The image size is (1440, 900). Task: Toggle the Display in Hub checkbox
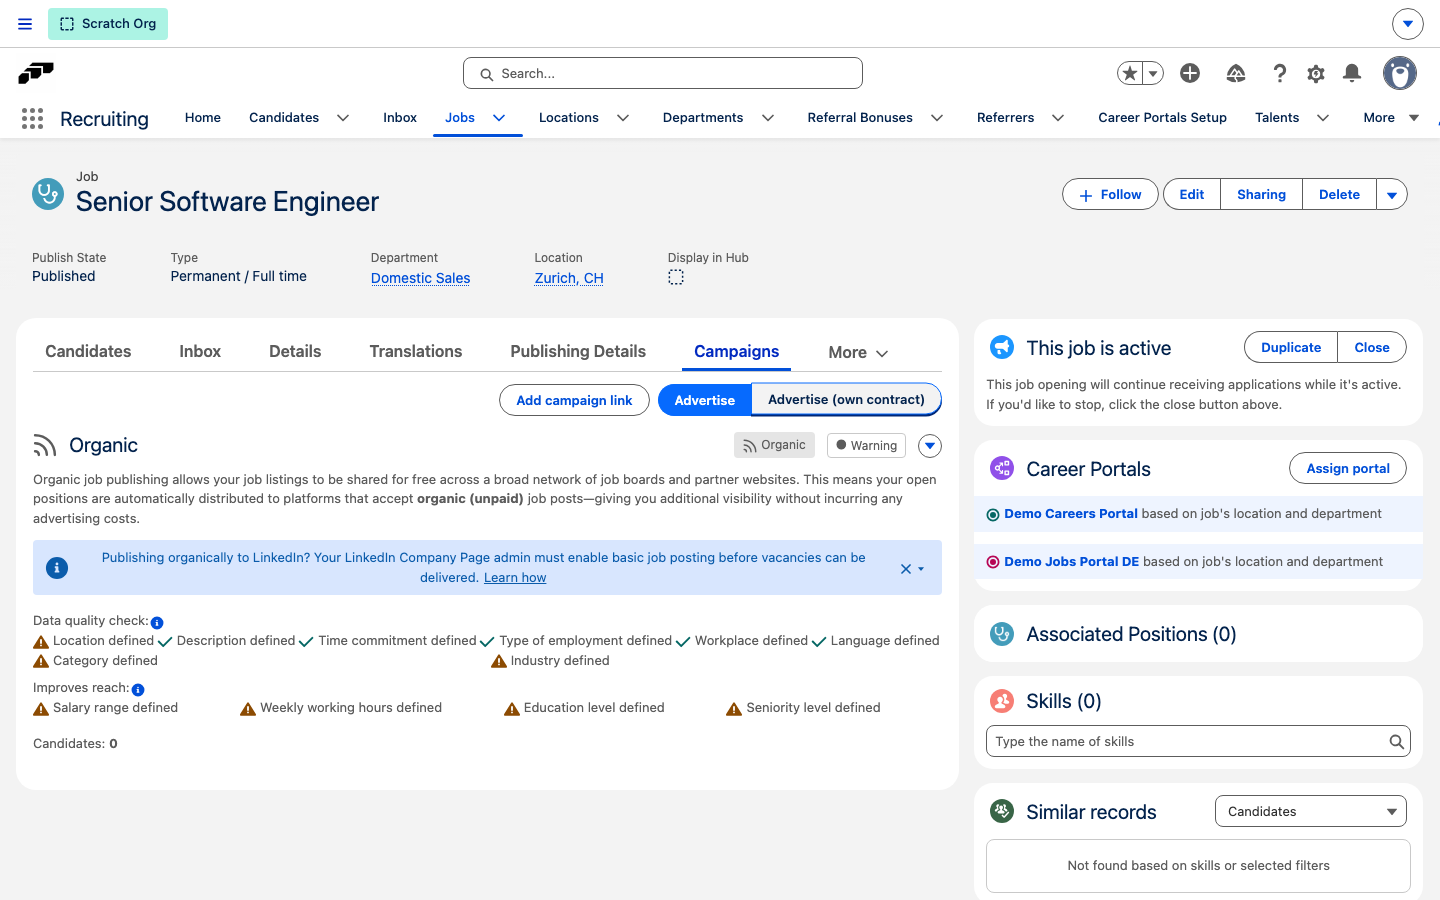tap(676, 277)
